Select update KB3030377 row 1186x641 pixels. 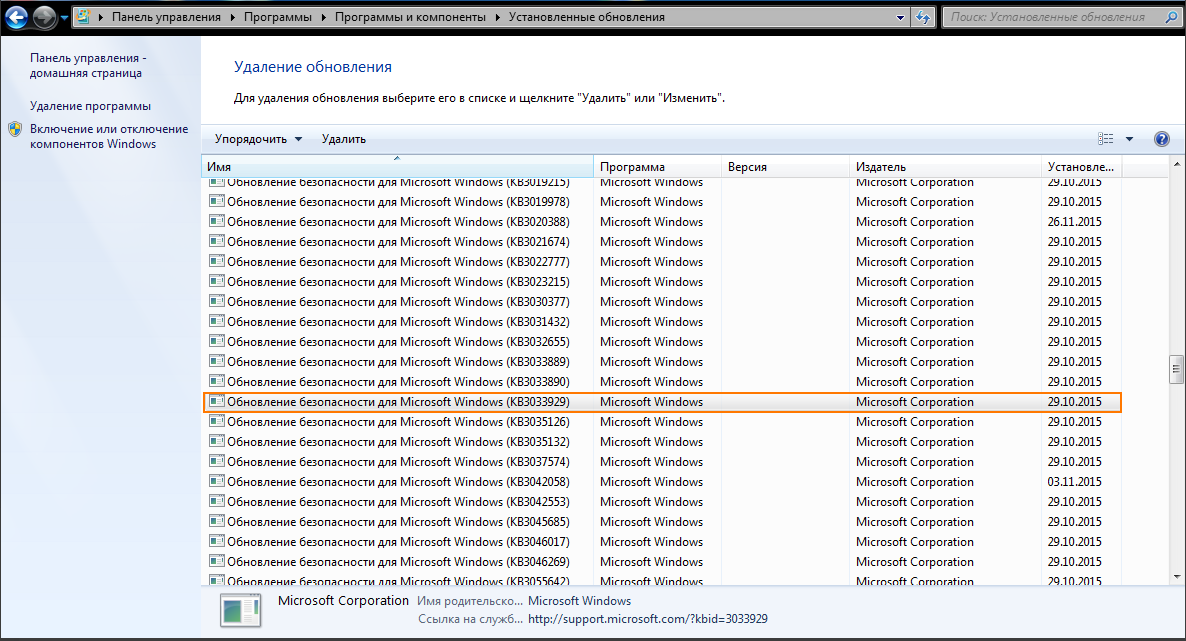tap(663, 302)
